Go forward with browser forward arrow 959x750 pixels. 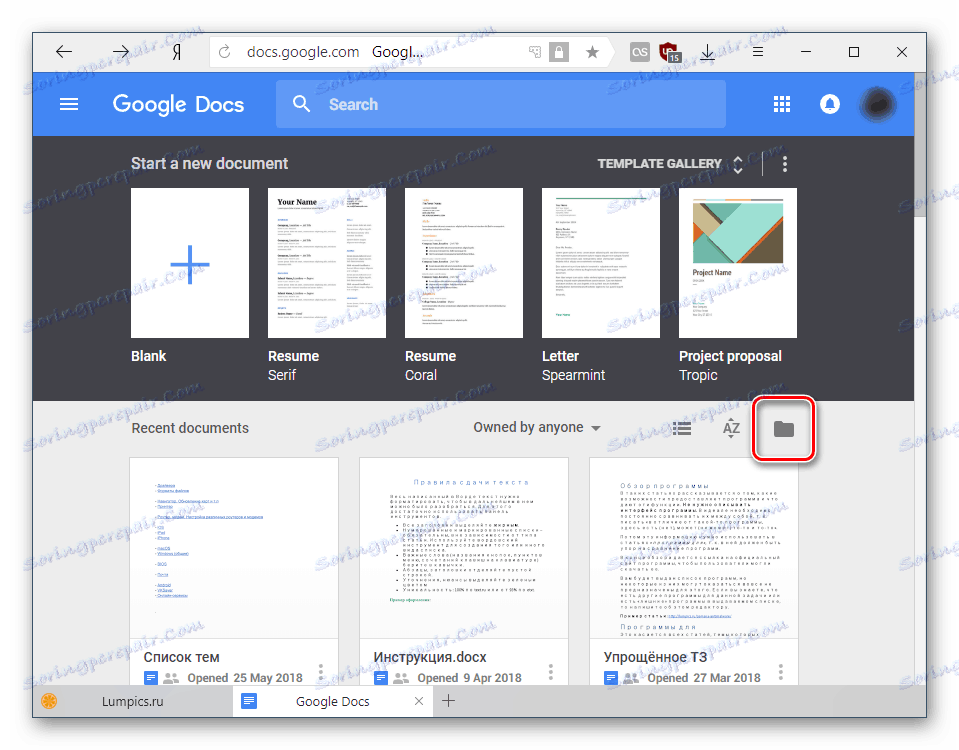[120, 52]
